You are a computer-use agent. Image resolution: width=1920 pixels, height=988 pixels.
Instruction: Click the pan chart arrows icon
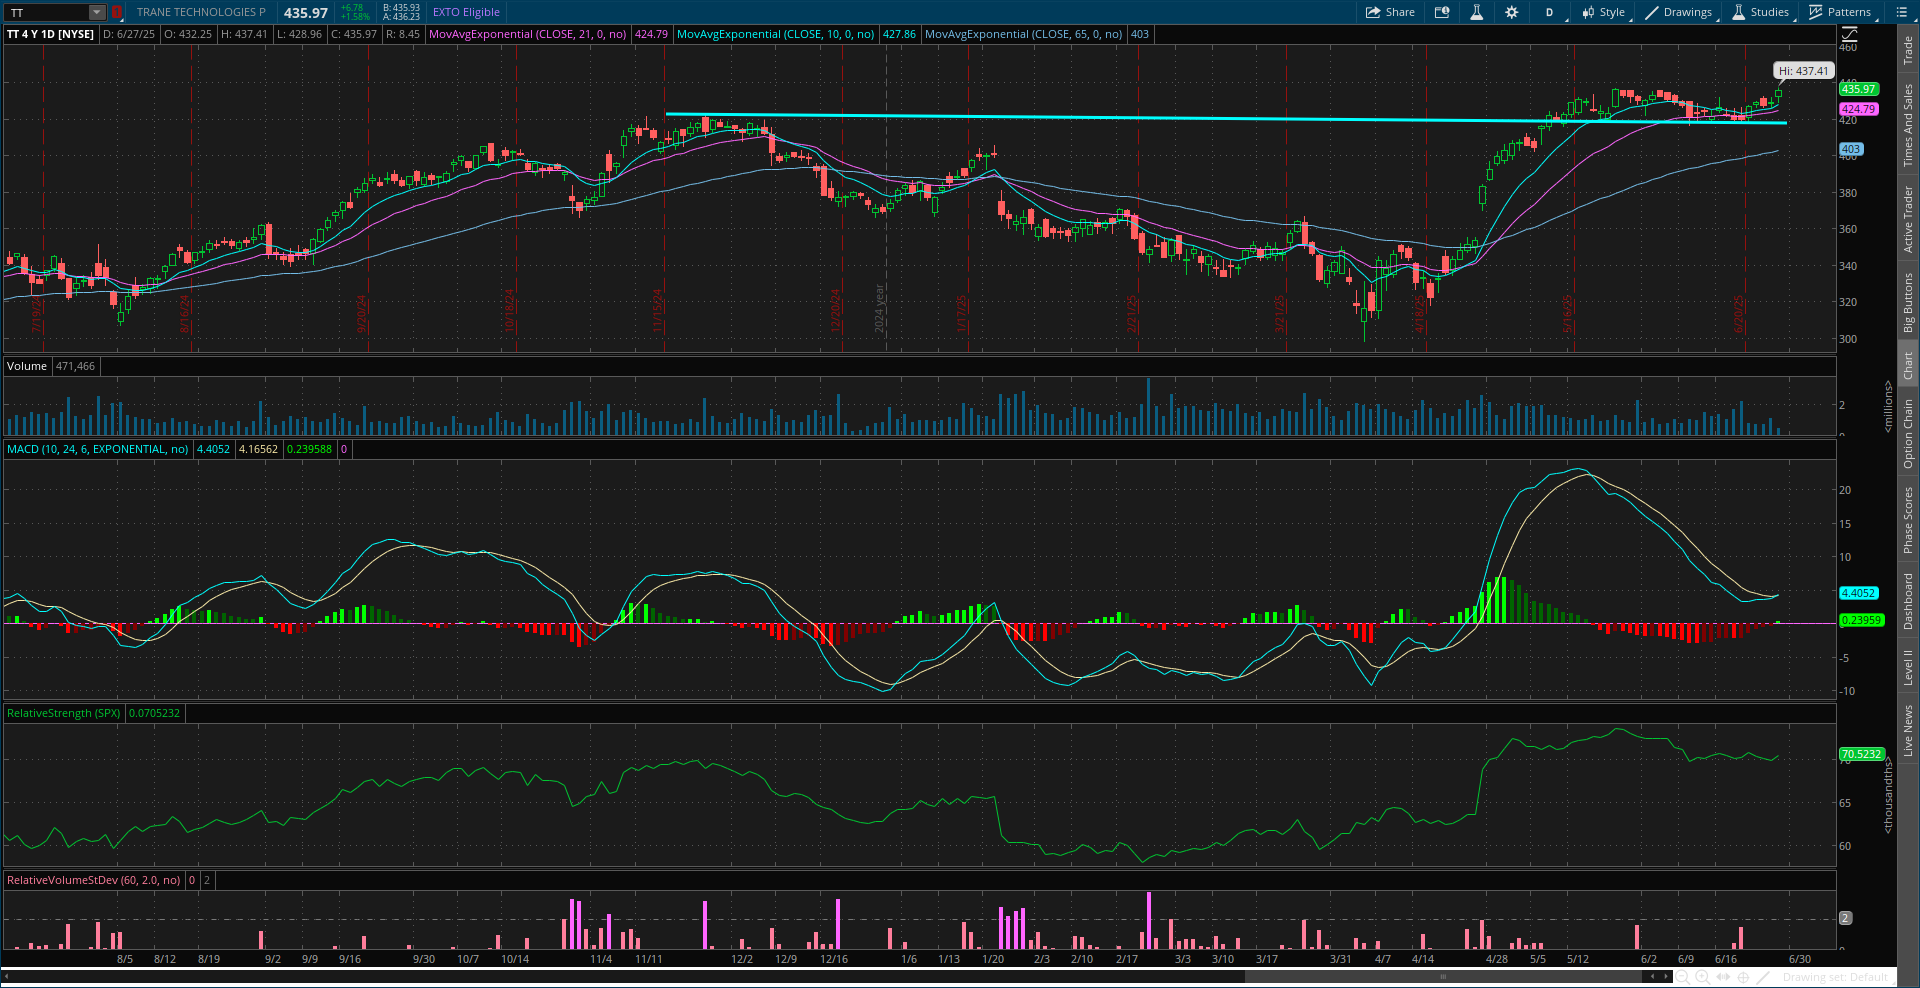[1723, 977]
